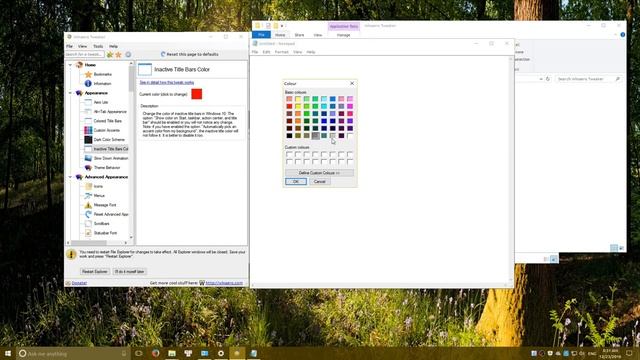Click Define Custom Colours button
This screenshot has height=360, width=640.
click(319, 173)
